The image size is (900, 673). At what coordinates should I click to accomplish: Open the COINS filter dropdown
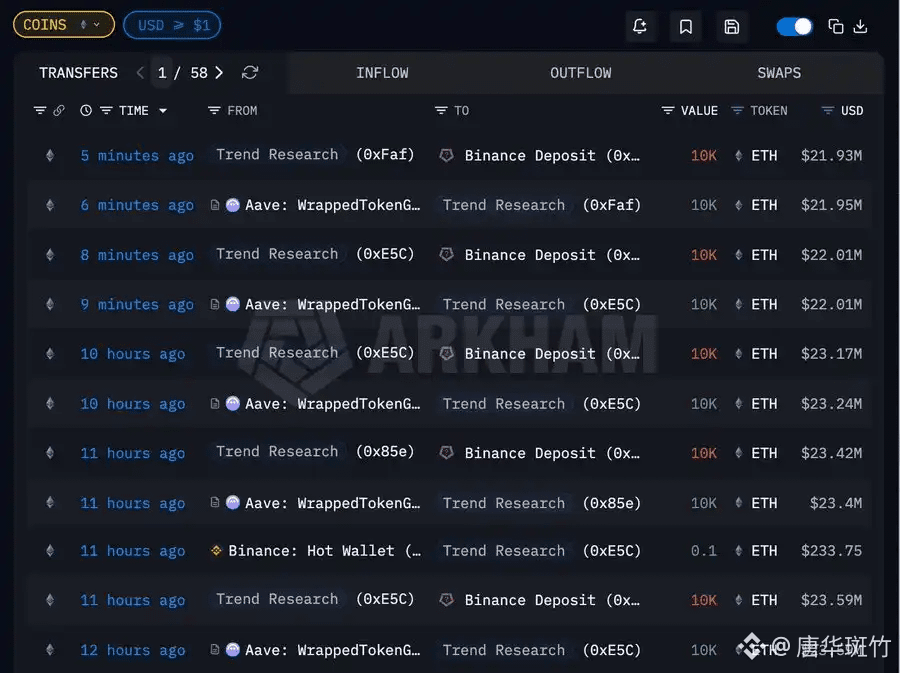[63, 25]
